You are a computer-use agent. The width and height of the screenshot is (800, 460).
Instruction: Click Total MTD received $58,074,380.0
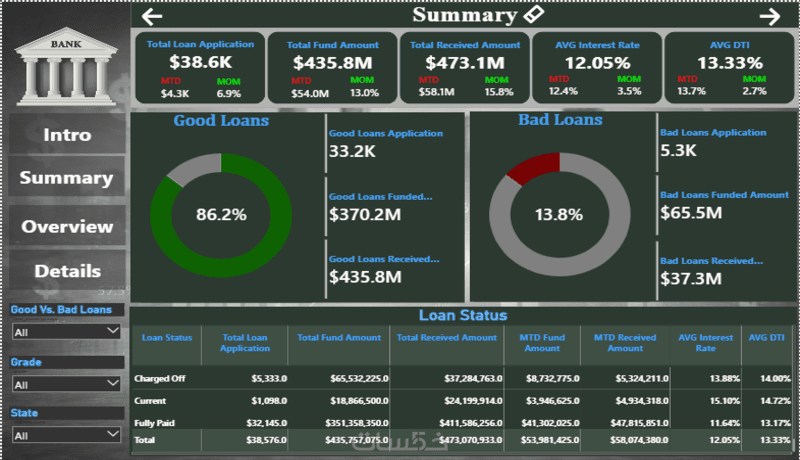click(639, 440)
